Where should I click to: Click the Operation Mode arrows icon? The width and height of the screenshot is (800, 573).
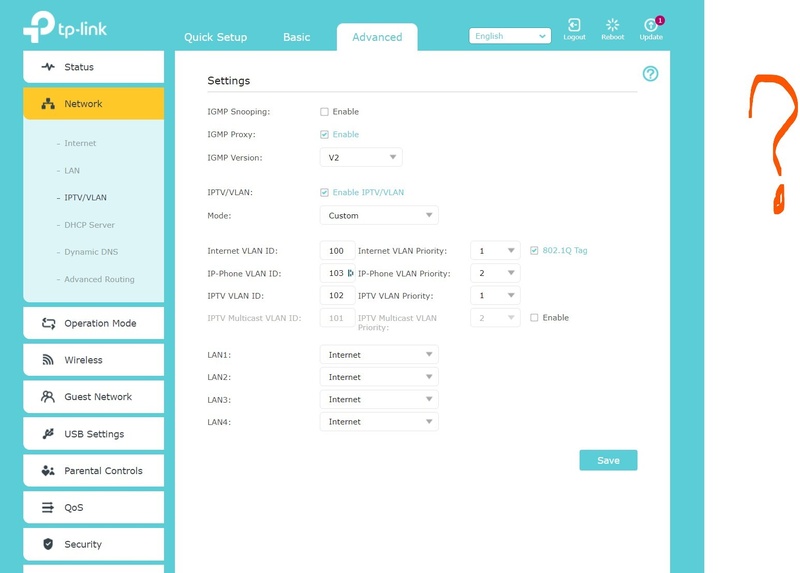(x=48, y=323)
